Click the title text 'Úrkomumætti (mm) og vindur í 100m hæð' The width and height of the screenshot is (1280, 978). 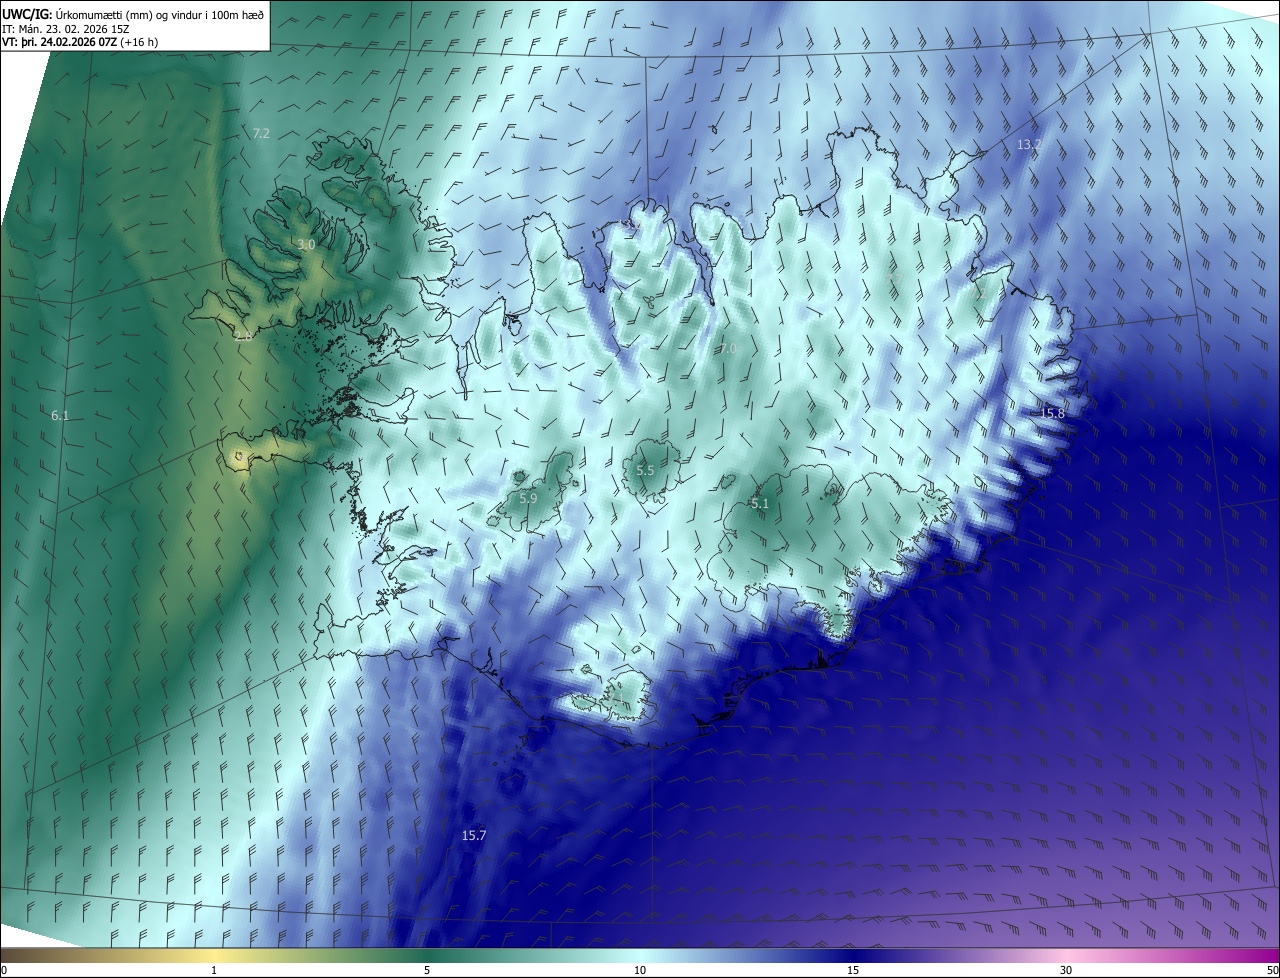pyautogui.click(x=160, y=13)
